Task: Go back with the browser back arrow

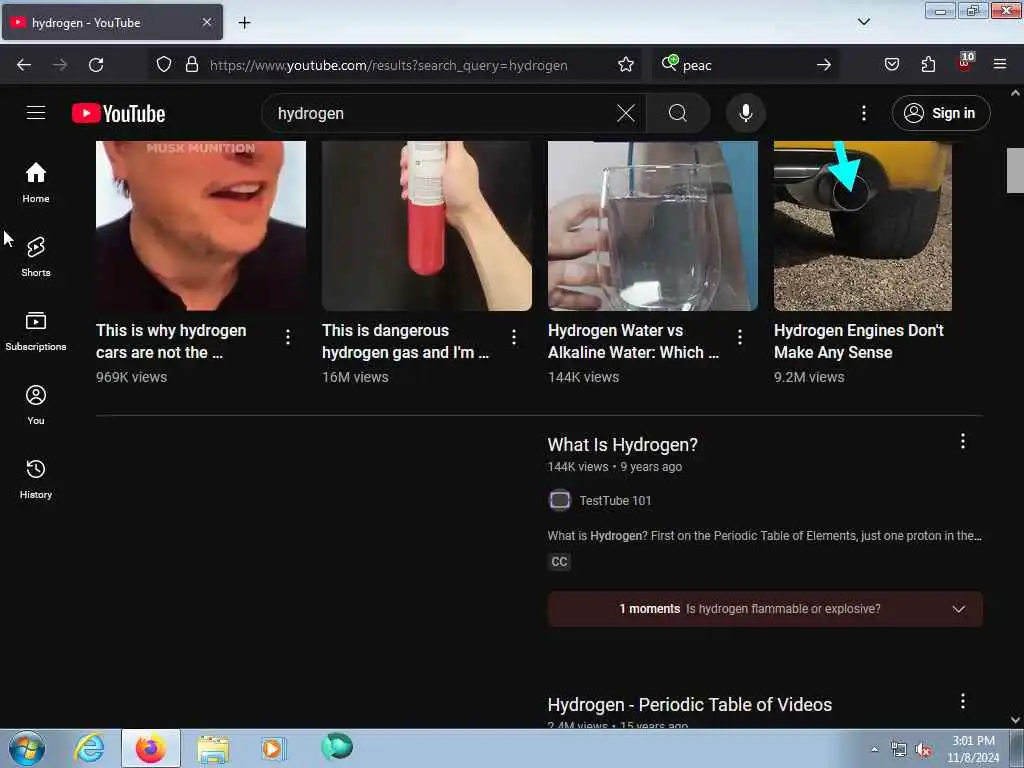Action: coord(24,65)
